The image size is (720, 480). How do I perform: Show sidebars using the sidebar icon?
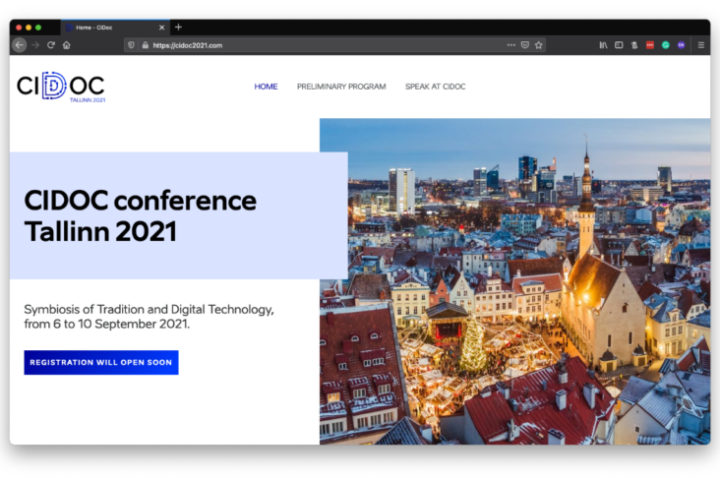pyautogui.click(x=619, y=45)
